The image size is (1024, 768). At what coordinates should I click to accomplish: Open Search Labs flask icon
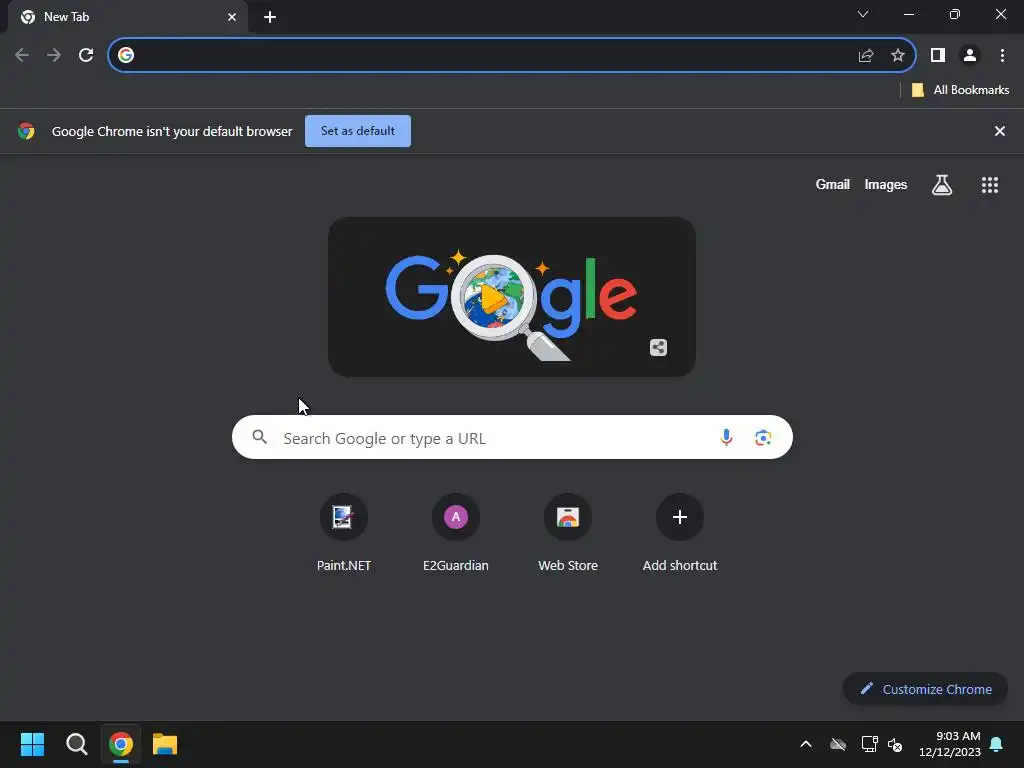tap(942, 185)
